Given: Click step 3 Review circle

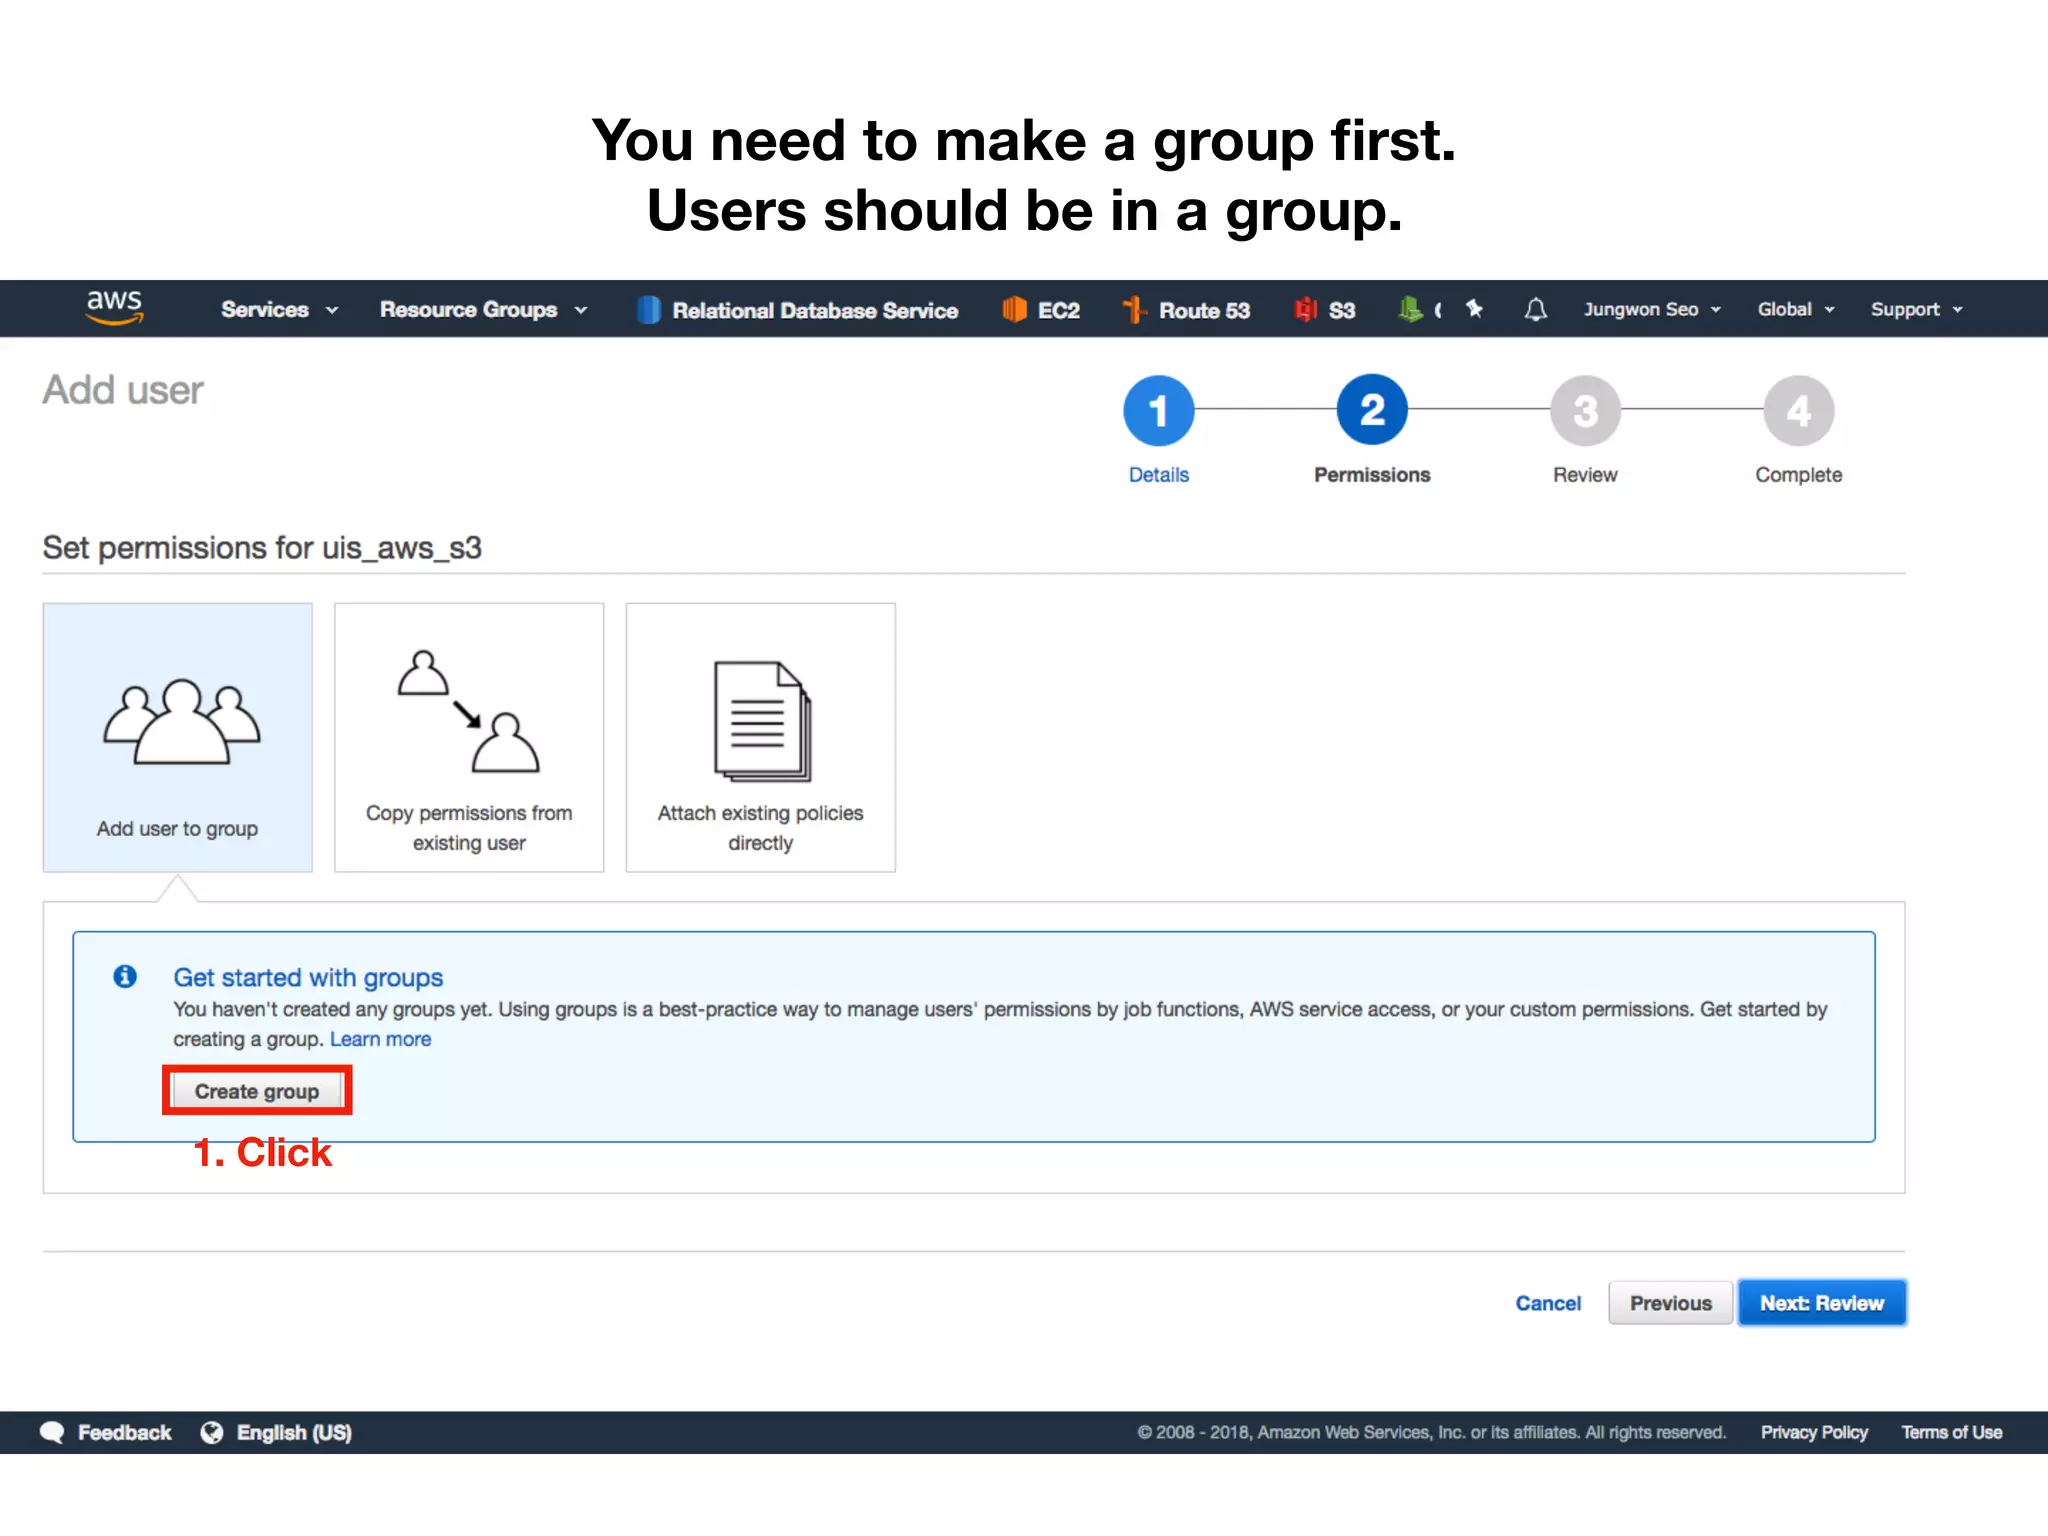Looking at the screenshot, I should (x=1585, y=410).
